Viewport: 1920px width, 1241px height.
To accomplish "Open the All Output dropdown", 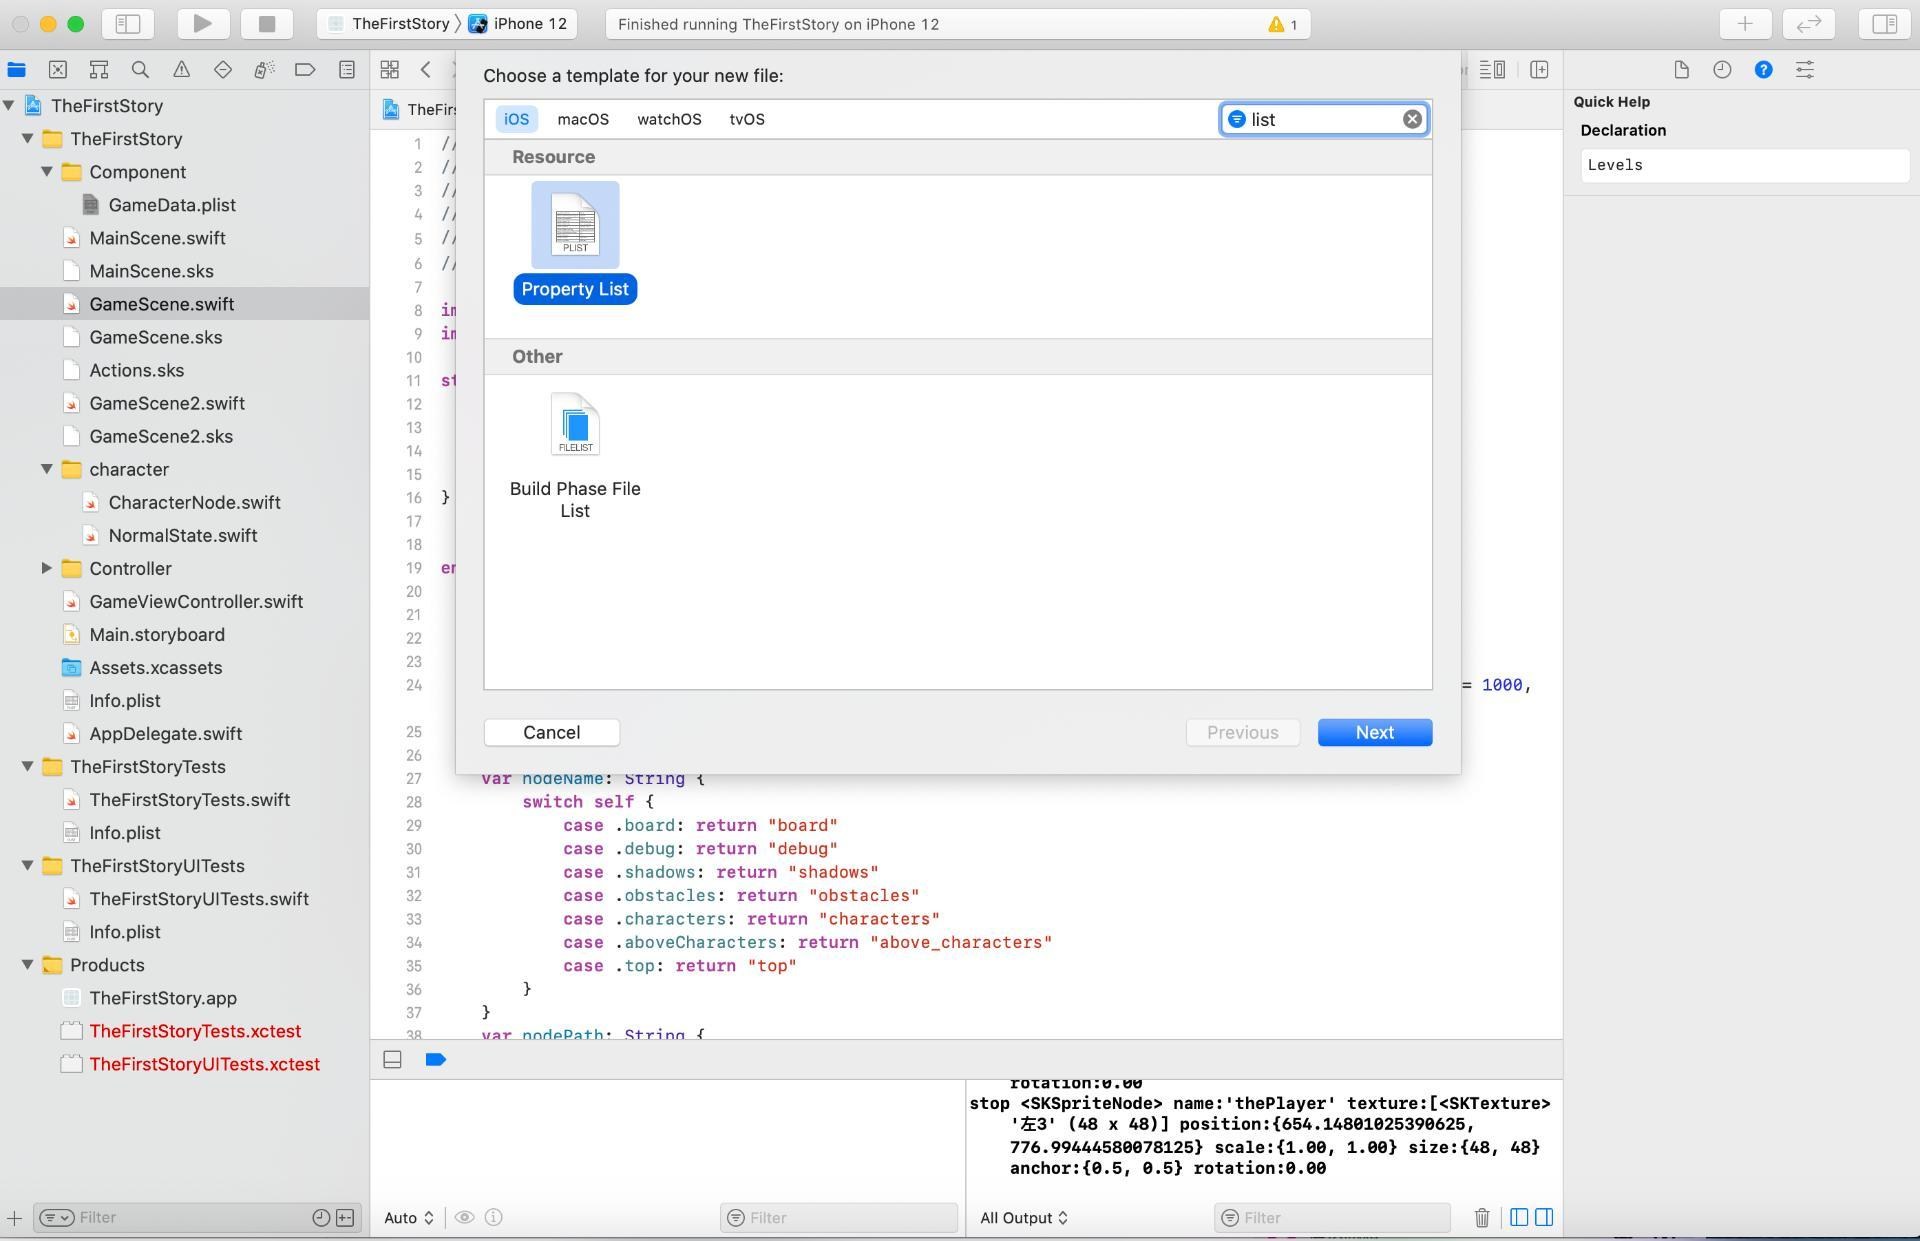I will click(1023, 1217).
